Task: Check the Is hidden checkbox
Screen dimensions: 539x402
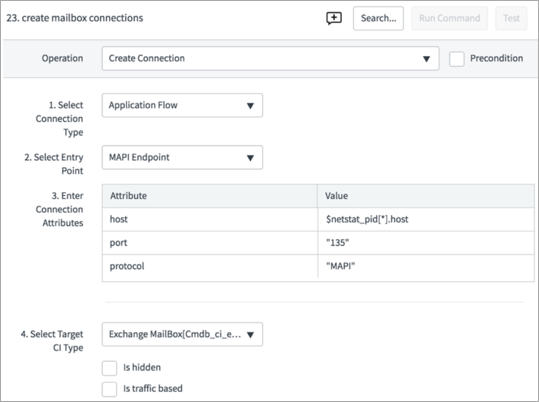Action: pyautogui.click(x=109, y=368)
